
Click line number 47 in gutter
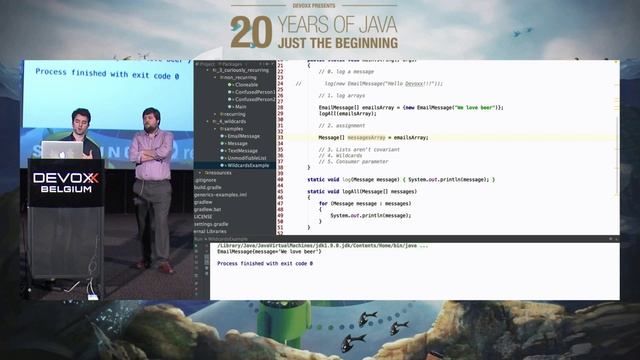(x=280, y=204)
